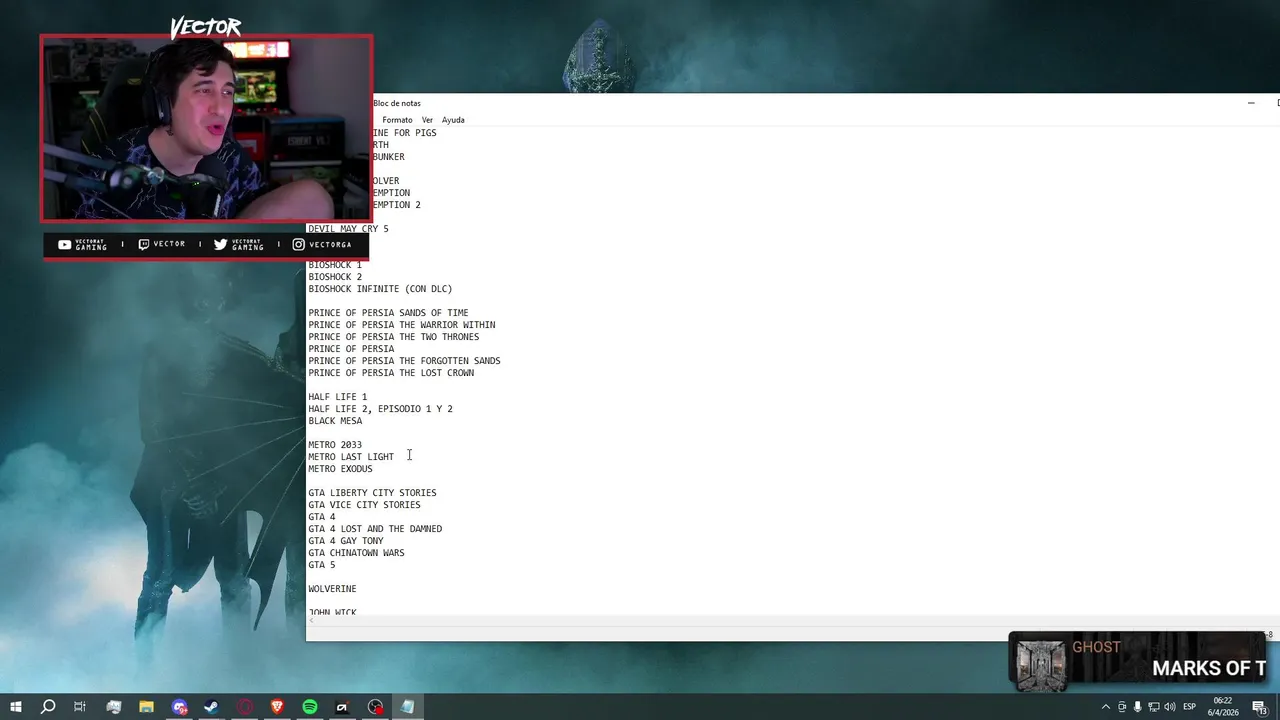
Task: Open File Explorer from the taskbar
Action: click(x=146, y=707)
